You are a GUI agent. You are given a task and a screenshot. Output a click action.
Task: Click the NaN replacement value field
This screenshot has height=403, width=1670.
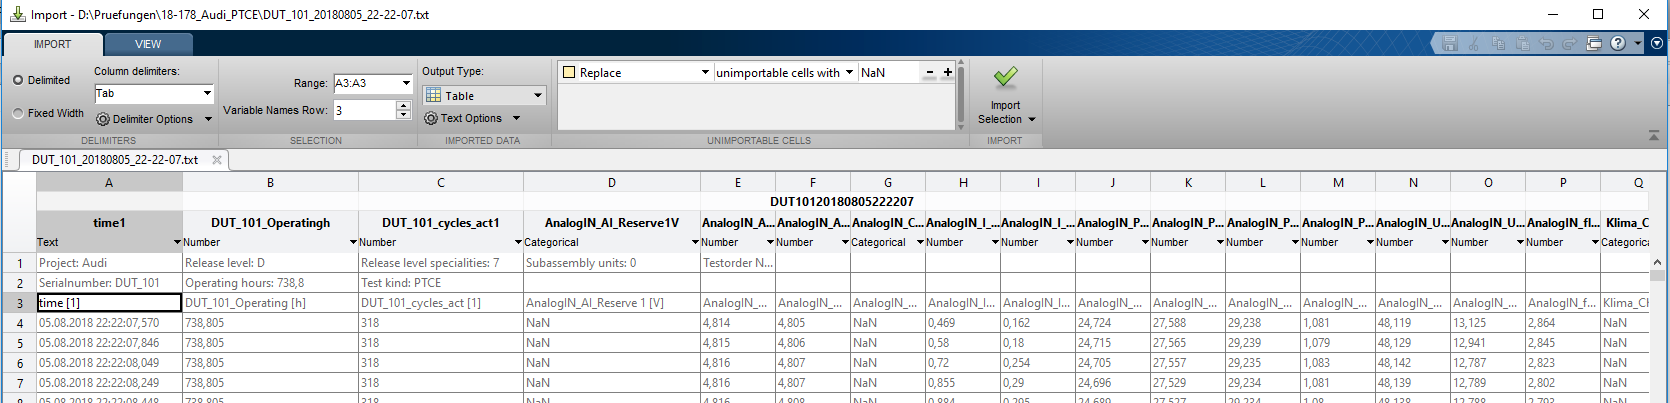(x=887, y=72)
